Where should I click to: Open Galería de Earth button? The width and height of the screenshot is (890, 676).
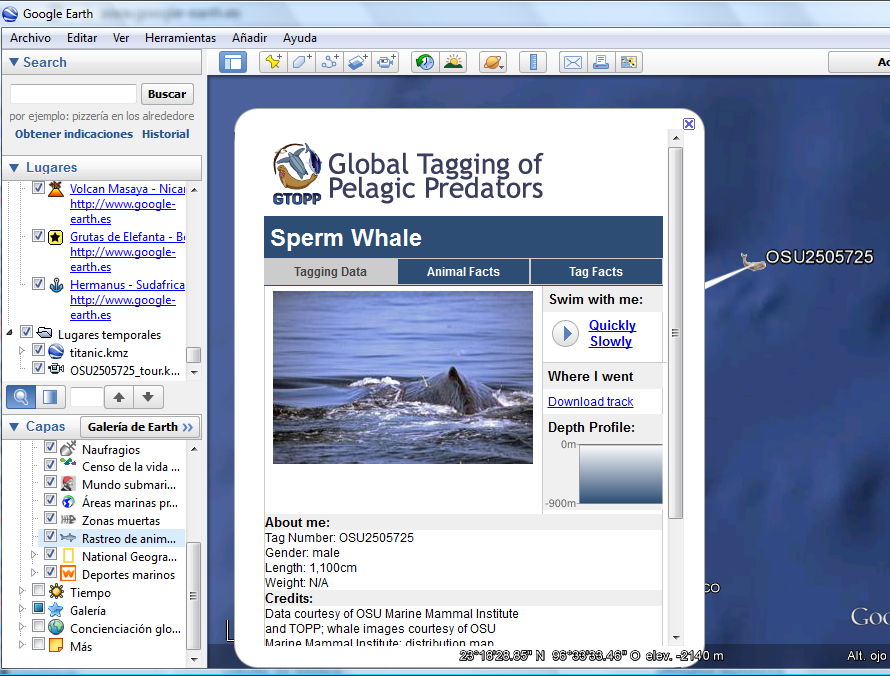[140, 427]
